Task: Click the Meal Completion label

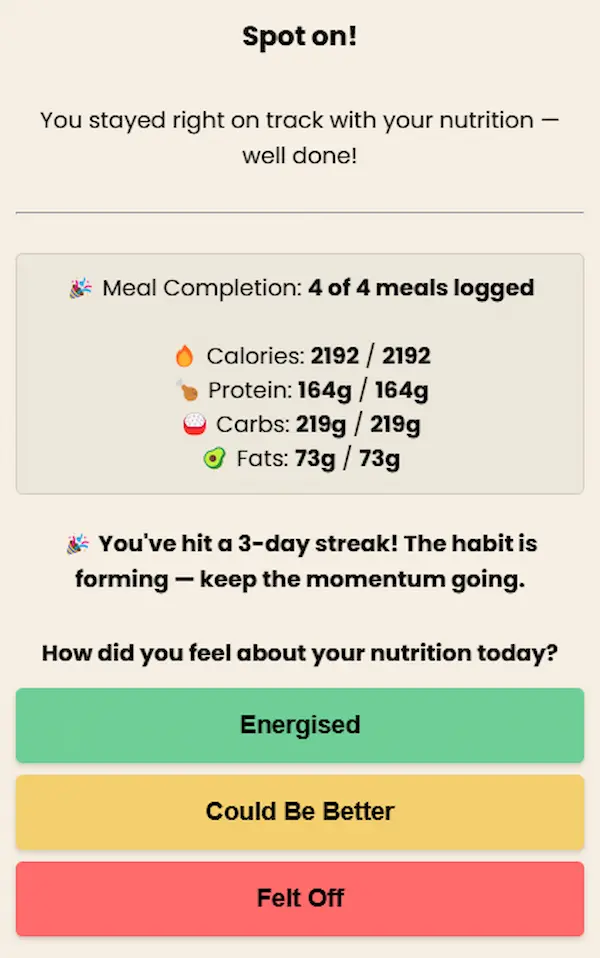Action: click(202, 288)
